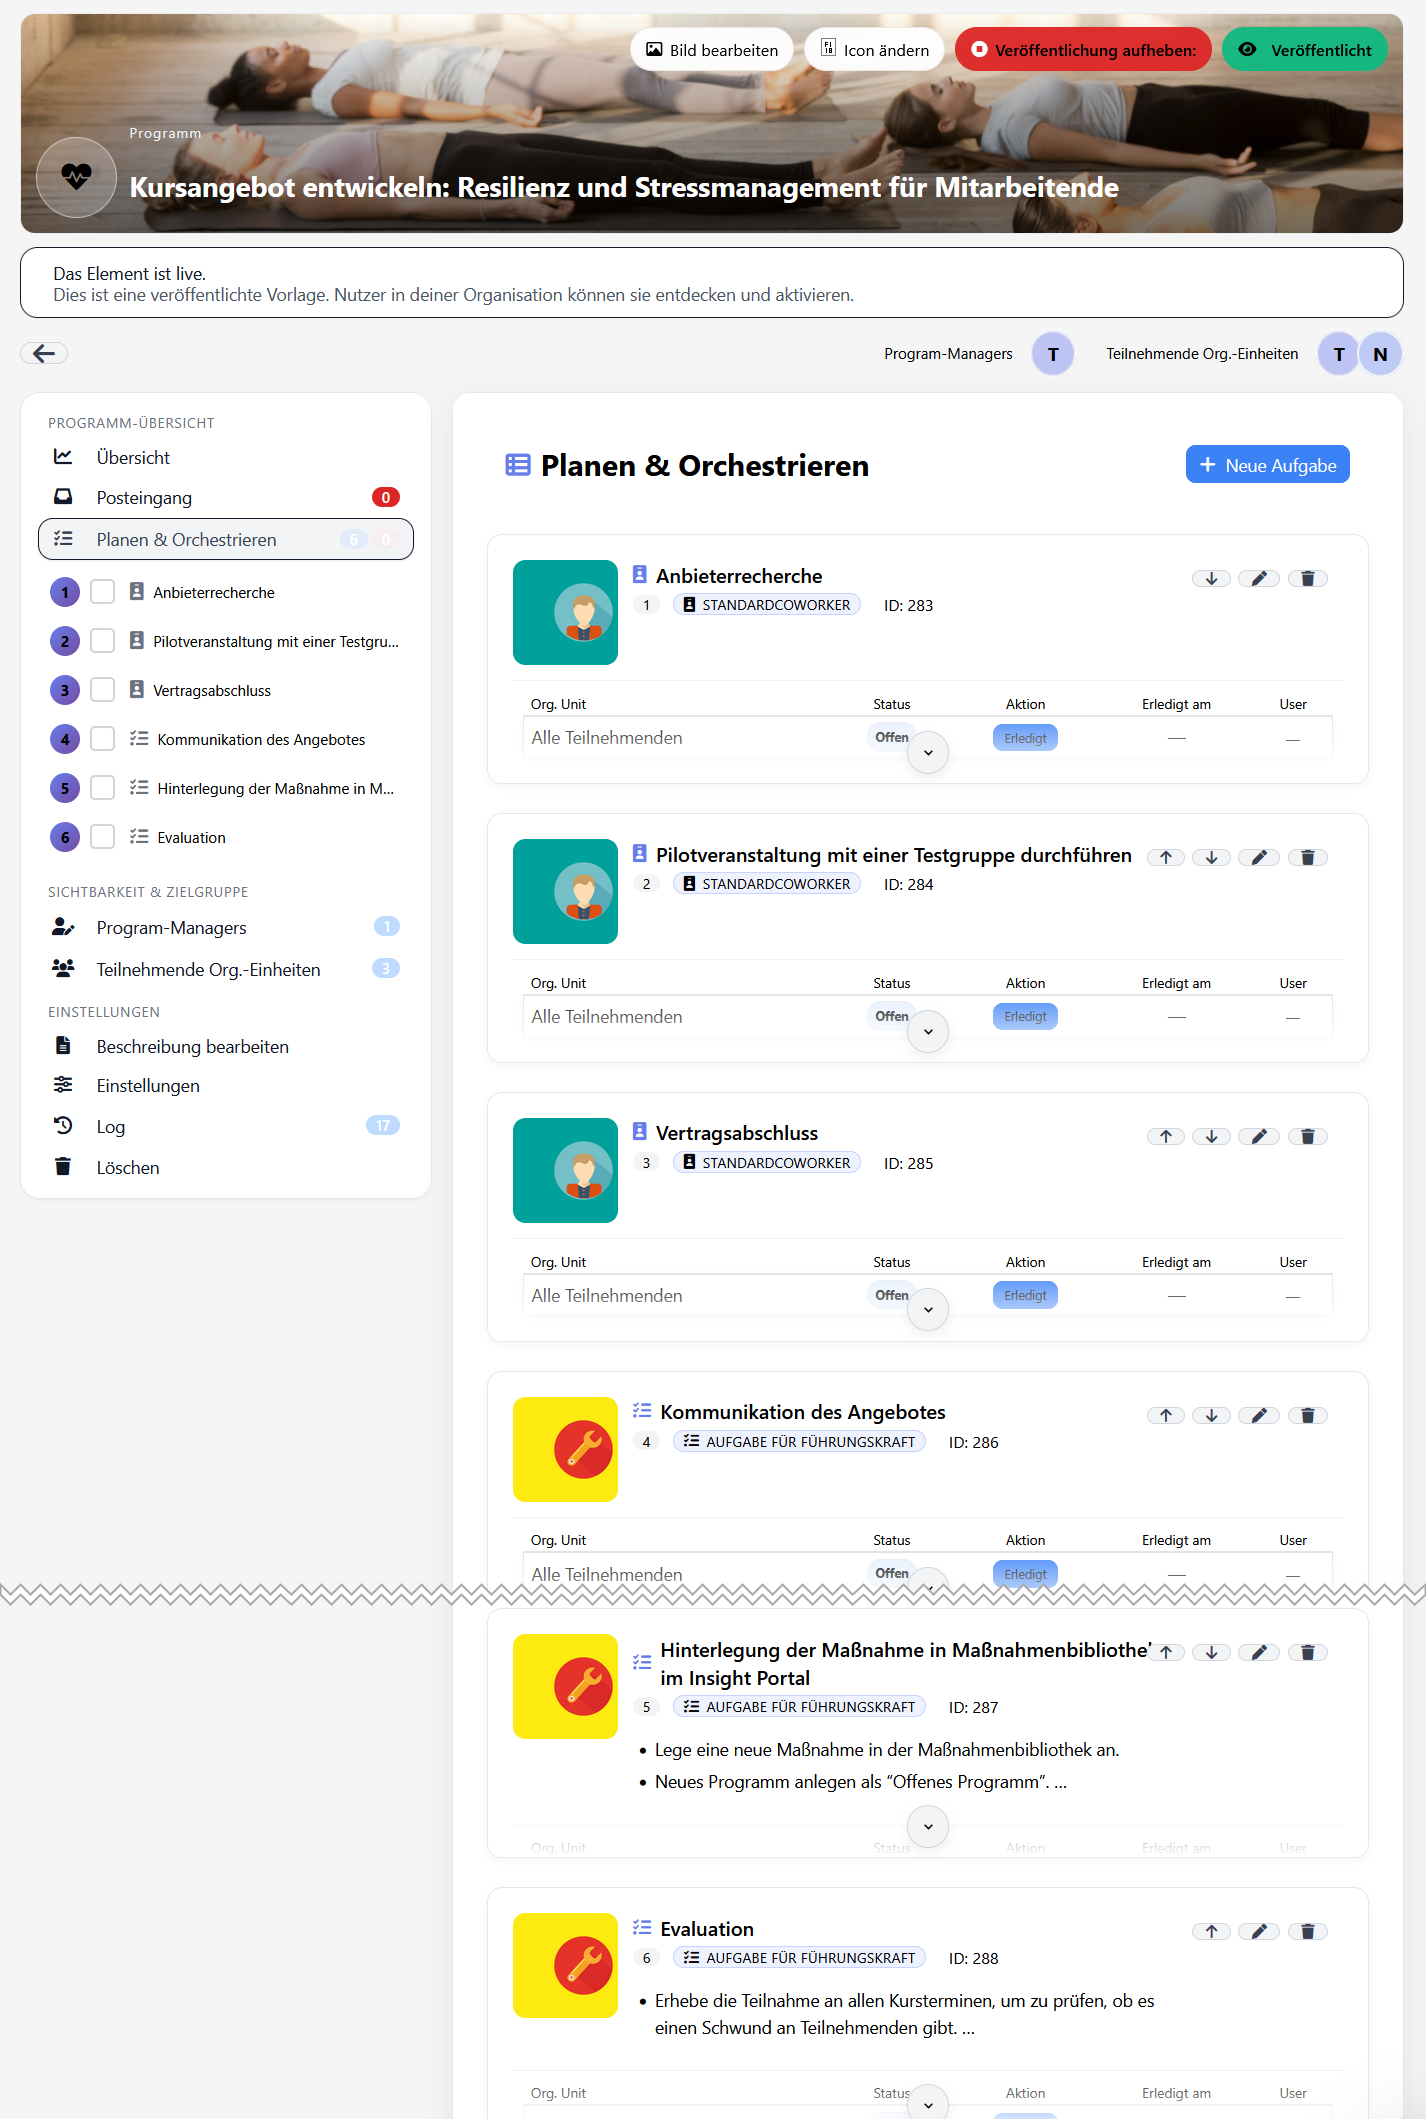Click the yellow Kommunikation des Angebotes thumbnail
This screenshot has width=1426, height=2119.
coord(565,1449)
